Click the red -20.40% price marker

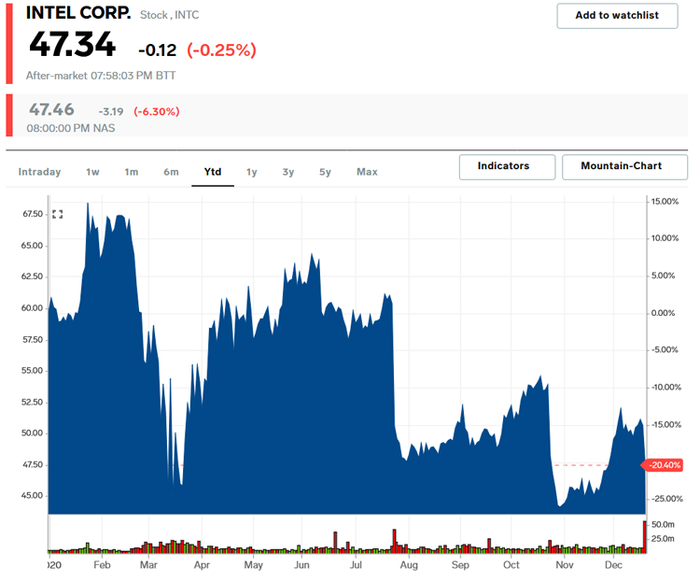tap(662, 465)
